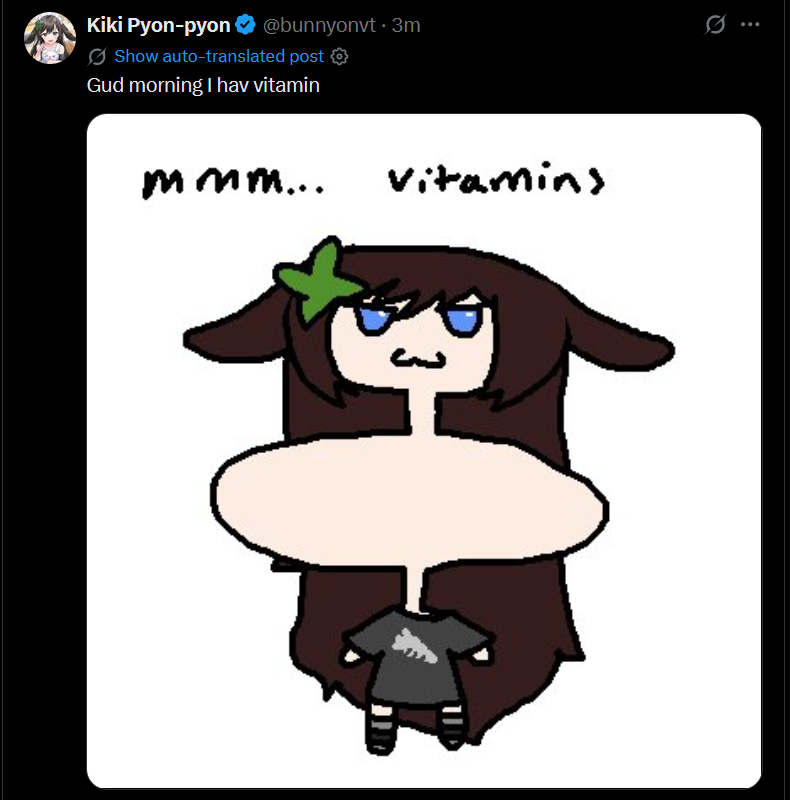Click the blue verified badge
This screenshot has width=790, height=800.
tap(245, 25)
